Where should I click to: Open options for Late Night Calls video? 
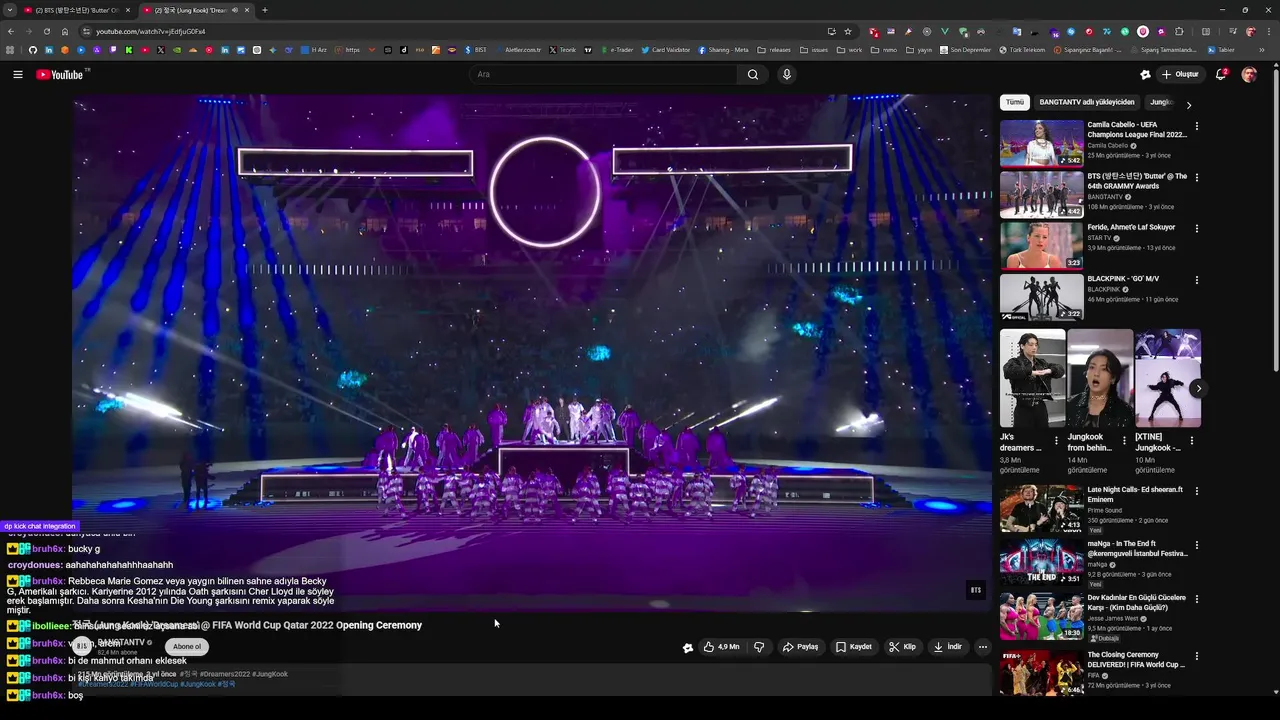[x=1196, y=491]
